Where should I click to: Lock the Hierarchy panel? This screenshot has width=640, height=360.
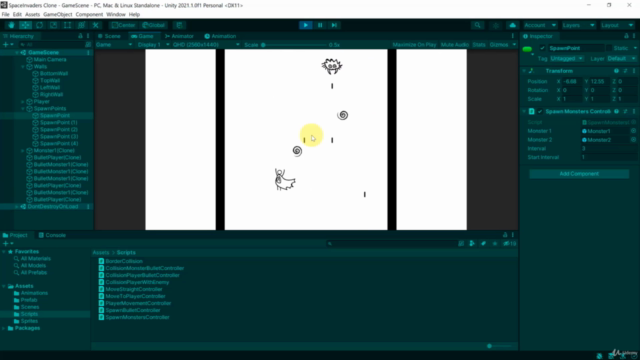pos(80,36)
